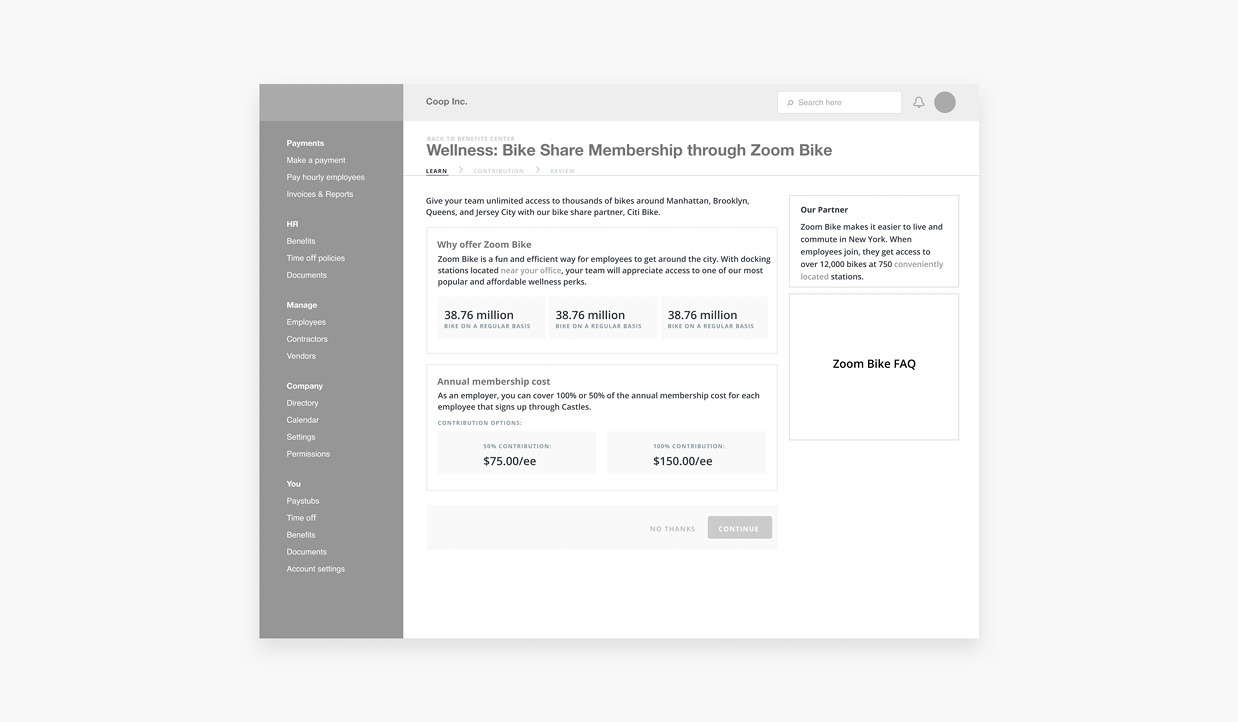Choose the 50% contribution option card

click(517, 453)
